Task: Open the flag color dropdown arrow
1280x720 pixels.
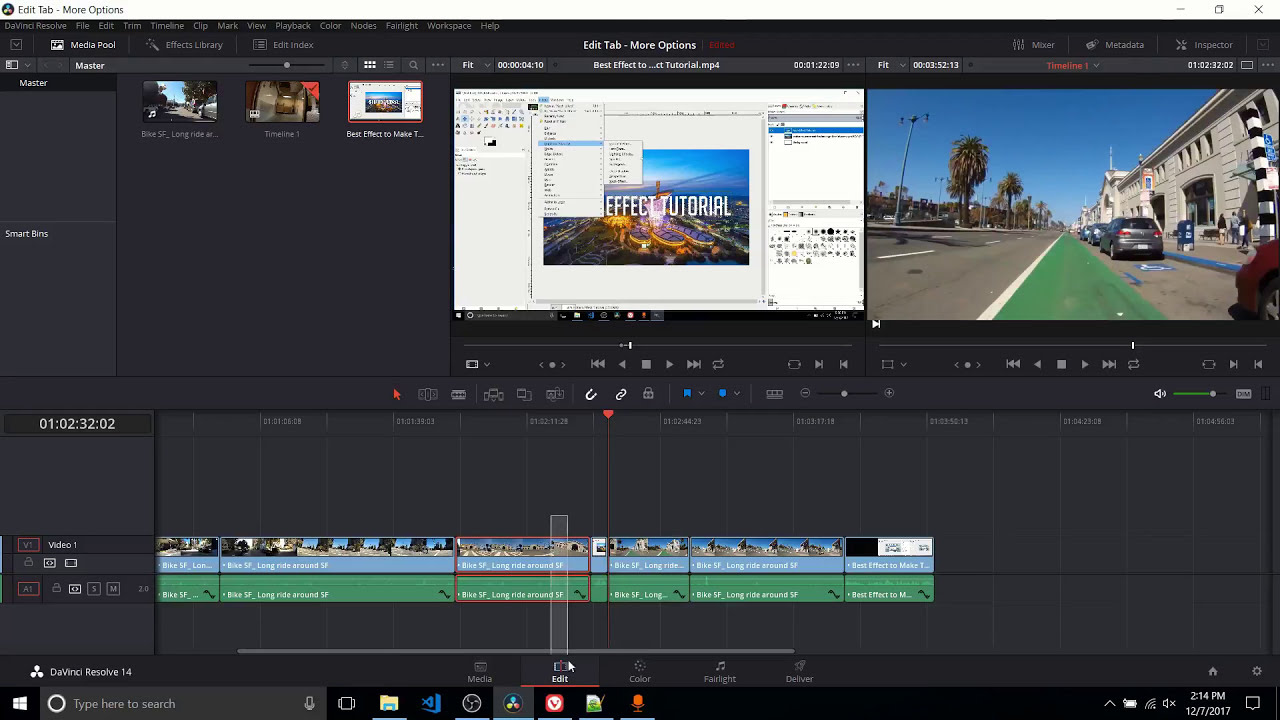Action: tap(701, 394)
